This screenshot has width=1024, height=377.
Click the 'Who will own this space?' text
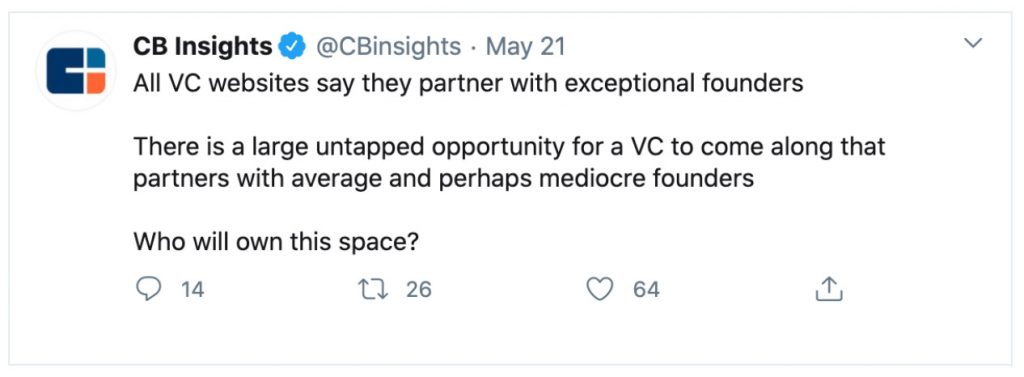[x=276, y=242]
